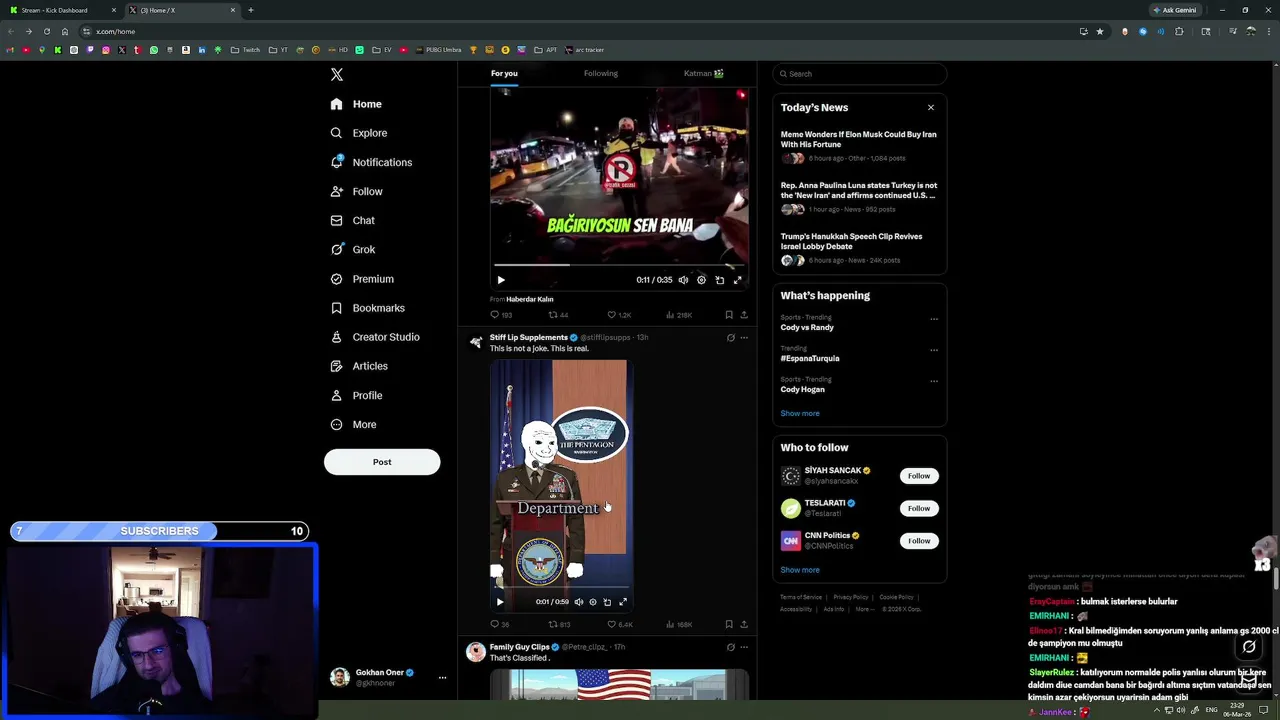Bookmark the Stiff Lip Supplements post
Screen dimensions: 1280x720
[729, 624]
